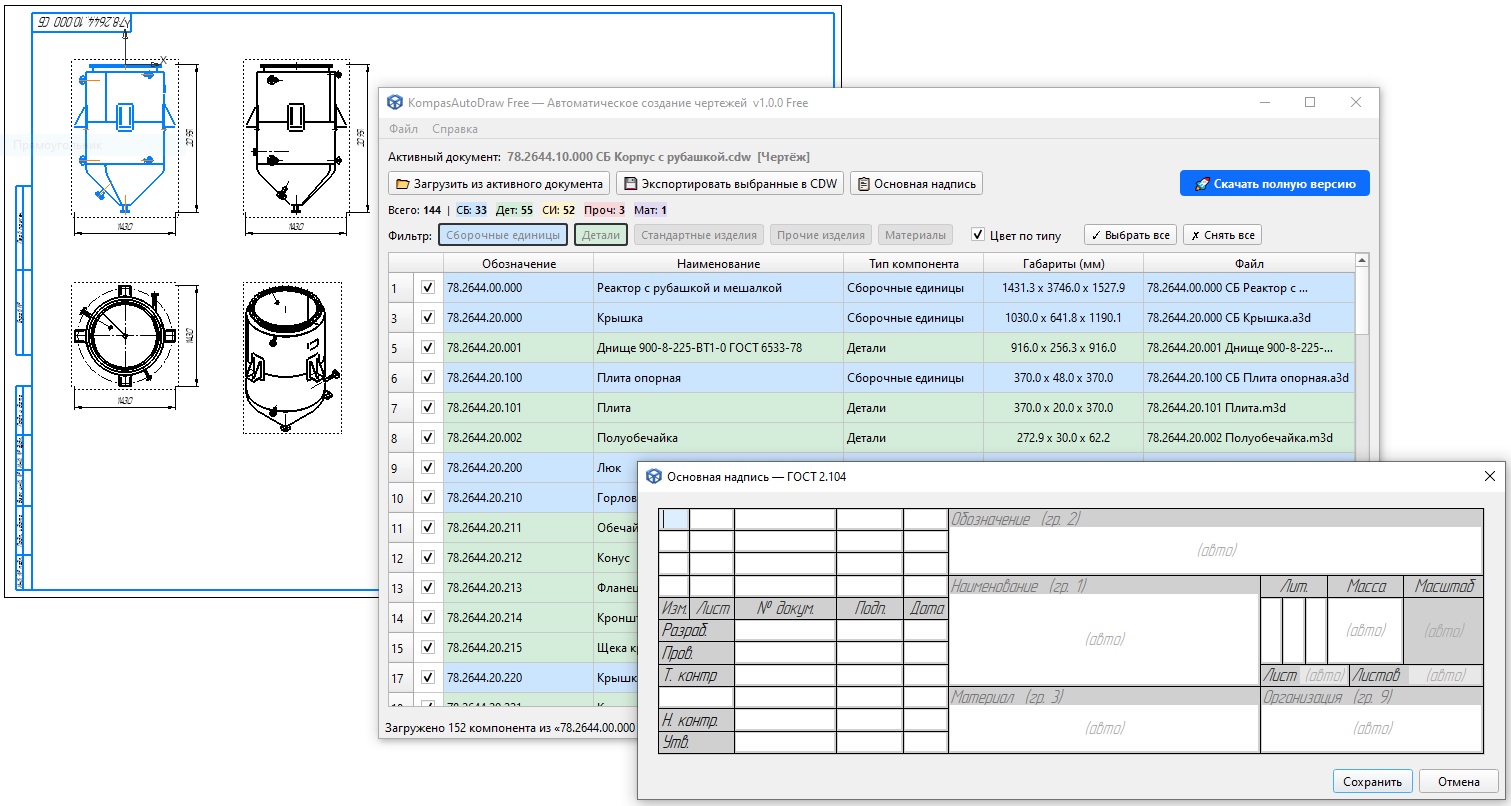Uncheck row 1 Реактор с рубашкой и мешалкой
Image resolution: width=1511 pixels, height=806 pixels.
point(428,288)
